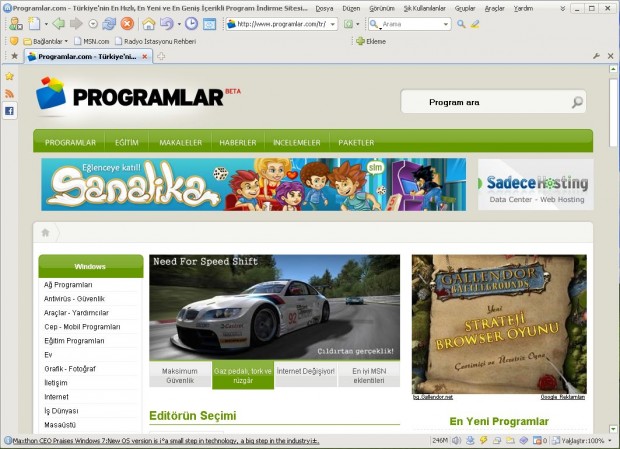Click the MSN.com bookmark

pos(92,41)
